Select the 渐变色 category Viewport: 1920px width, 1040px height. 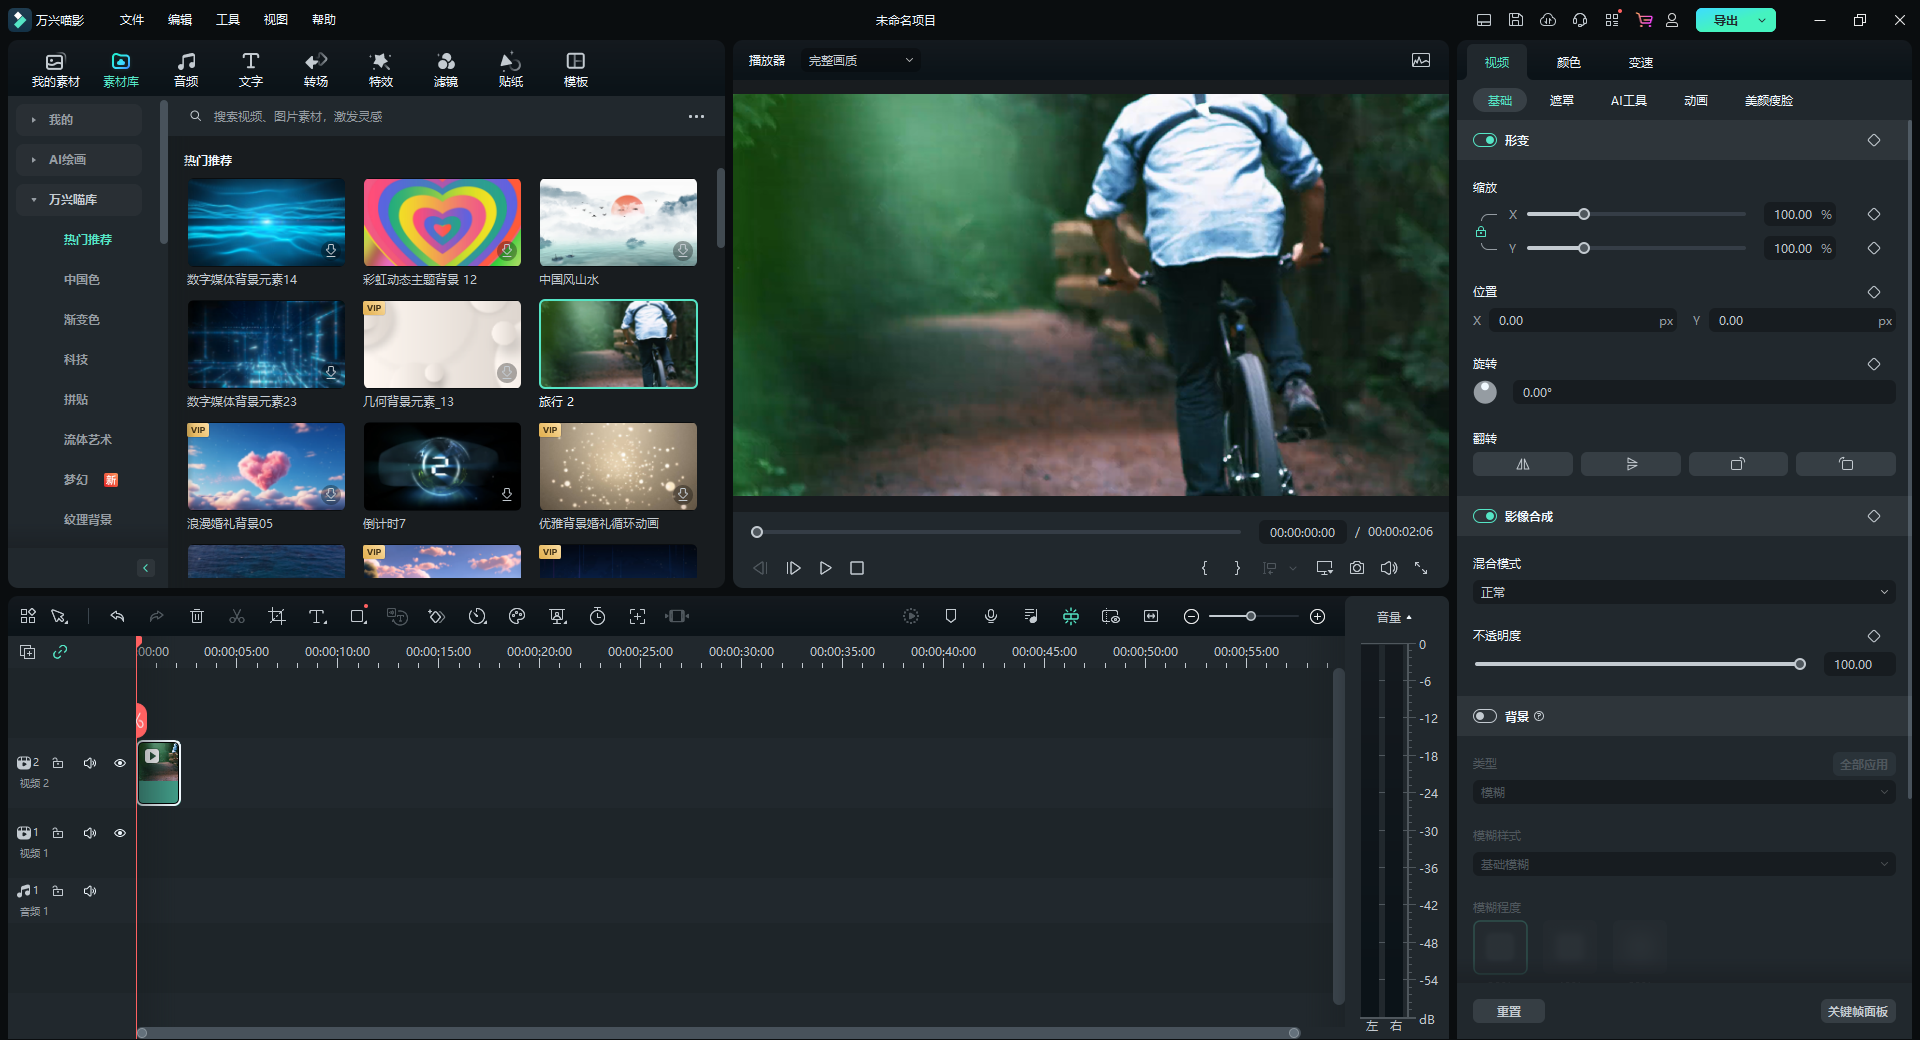click(x=82, y=320)
